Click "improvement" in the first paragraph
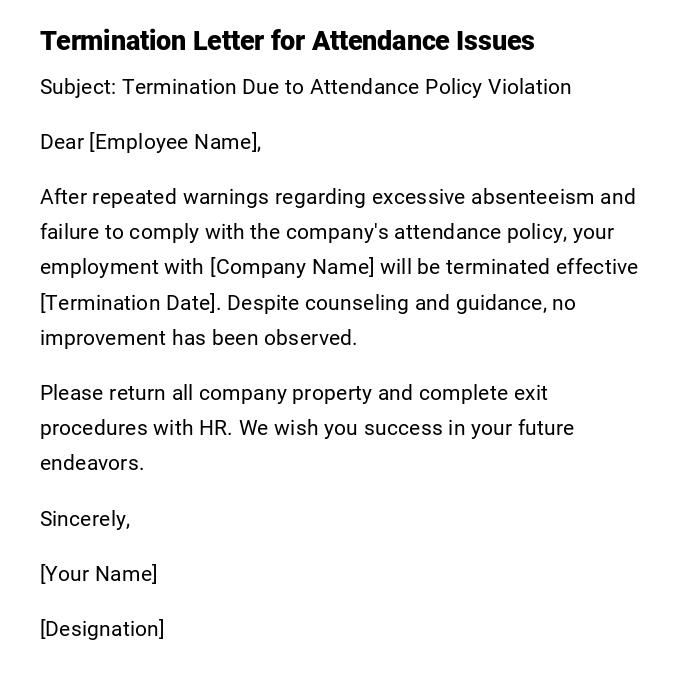700x691 pixels. coord(103,338)
